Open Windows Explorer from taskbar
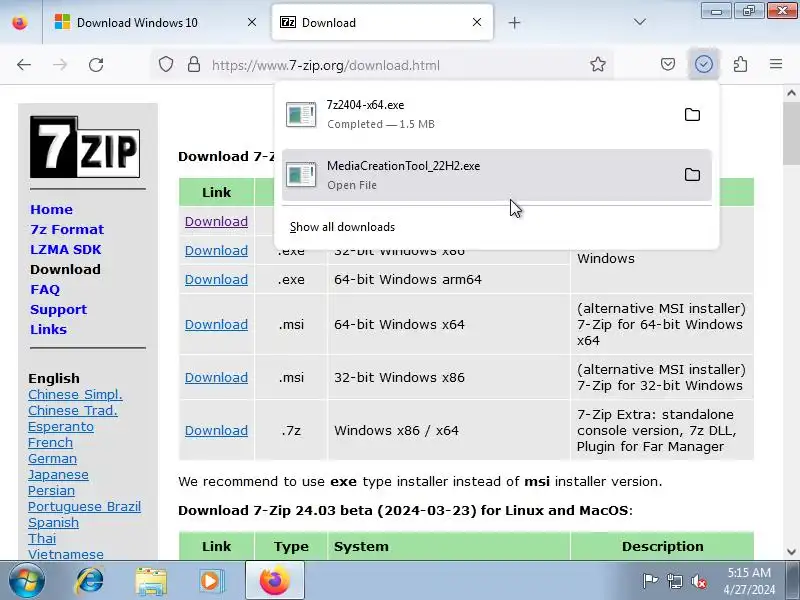This screenshot has width=800, height=600. (x=151, y=581)
